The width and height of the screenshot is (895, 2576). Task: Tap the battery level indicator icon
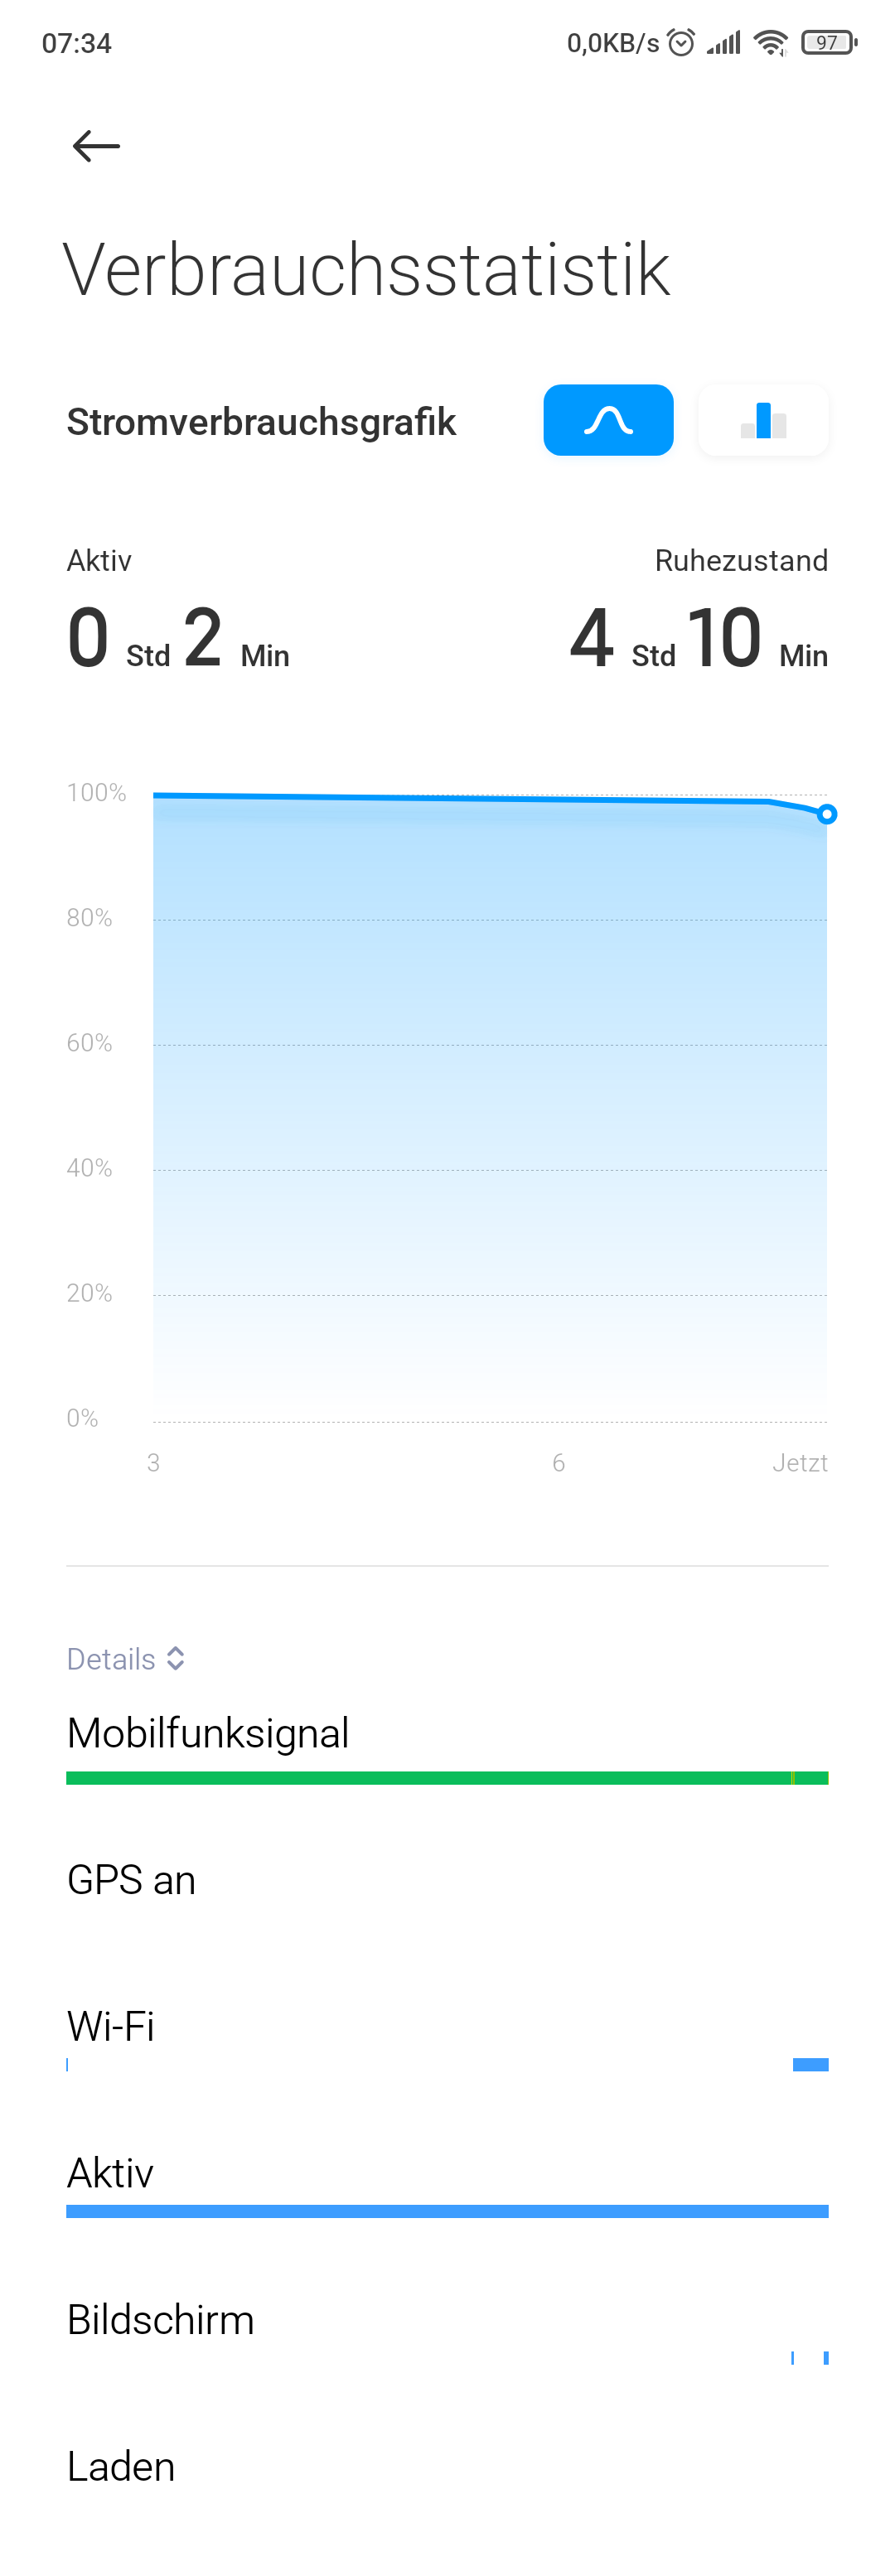(828, 43)
